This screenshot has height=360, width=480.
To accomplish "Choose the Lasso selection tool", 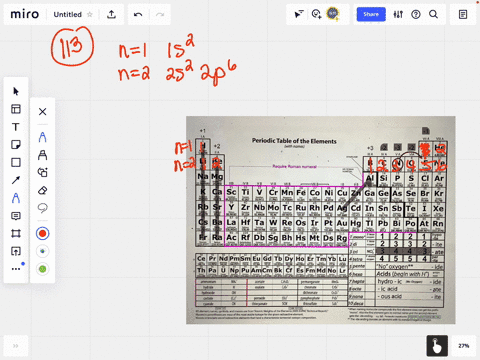I will point(42,208).
